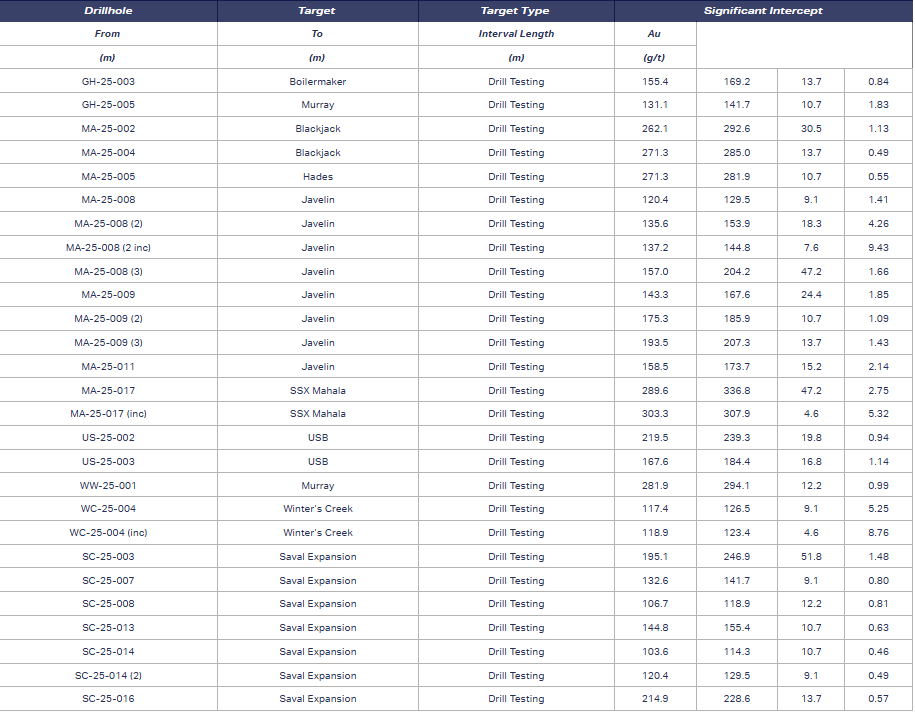This screenshot has height=715, width=915.
Task: Select the Target Type column header
Action: (515, 11)
